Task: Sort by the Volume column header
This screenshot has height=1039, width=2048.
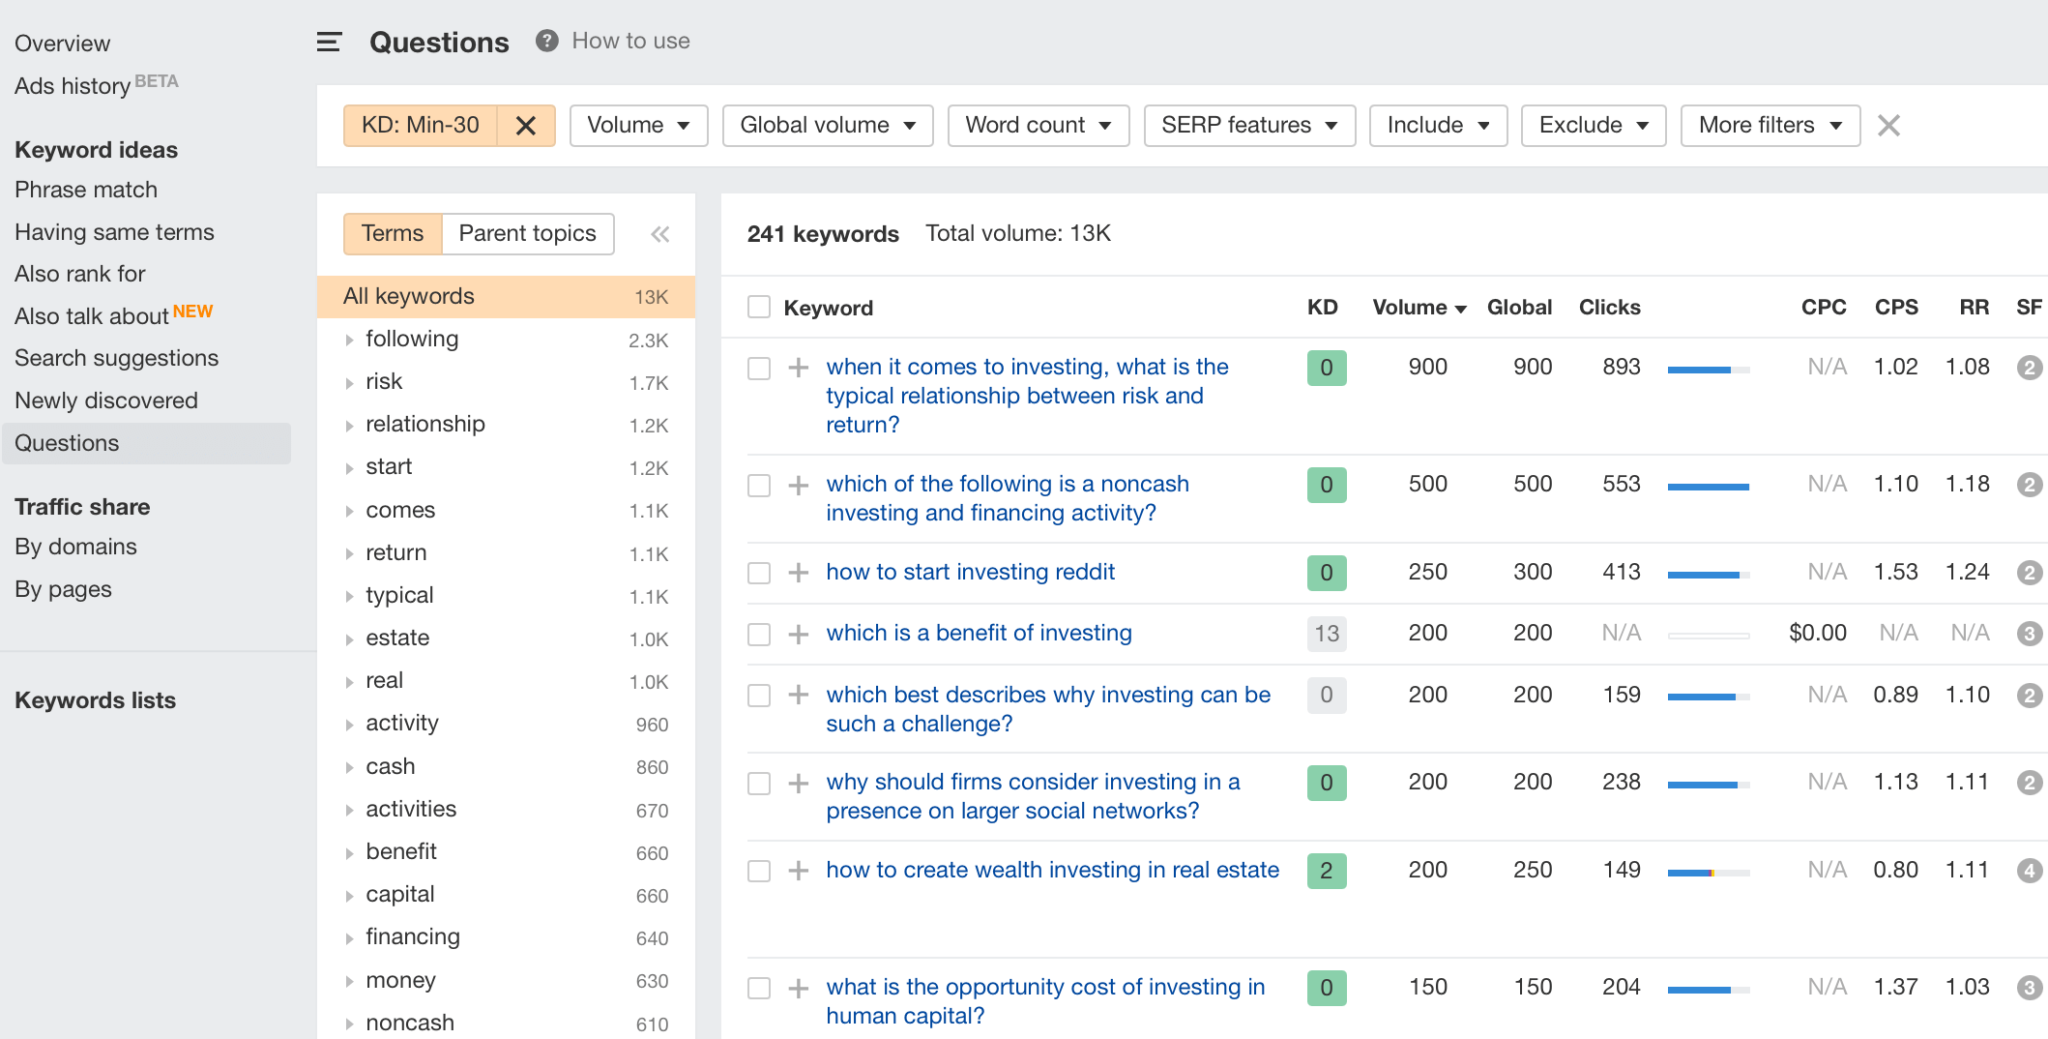Action: pos(1418,307)
